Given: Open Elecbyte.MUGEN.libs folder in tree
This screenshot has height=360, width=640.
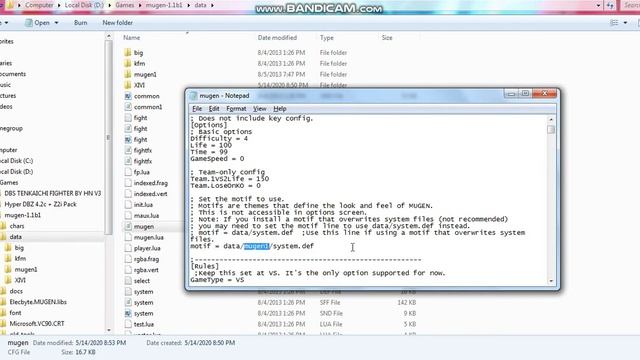Looking at the screenshot, I should 38,302.
